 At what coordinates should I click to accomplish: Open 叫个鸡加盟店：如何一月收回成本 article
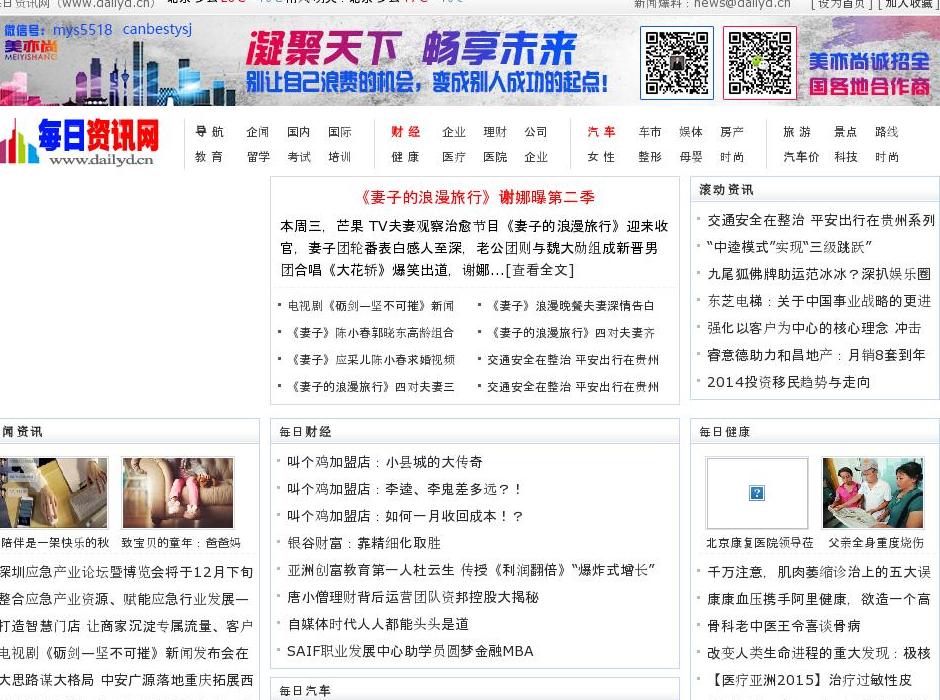[x=405, y=516]
